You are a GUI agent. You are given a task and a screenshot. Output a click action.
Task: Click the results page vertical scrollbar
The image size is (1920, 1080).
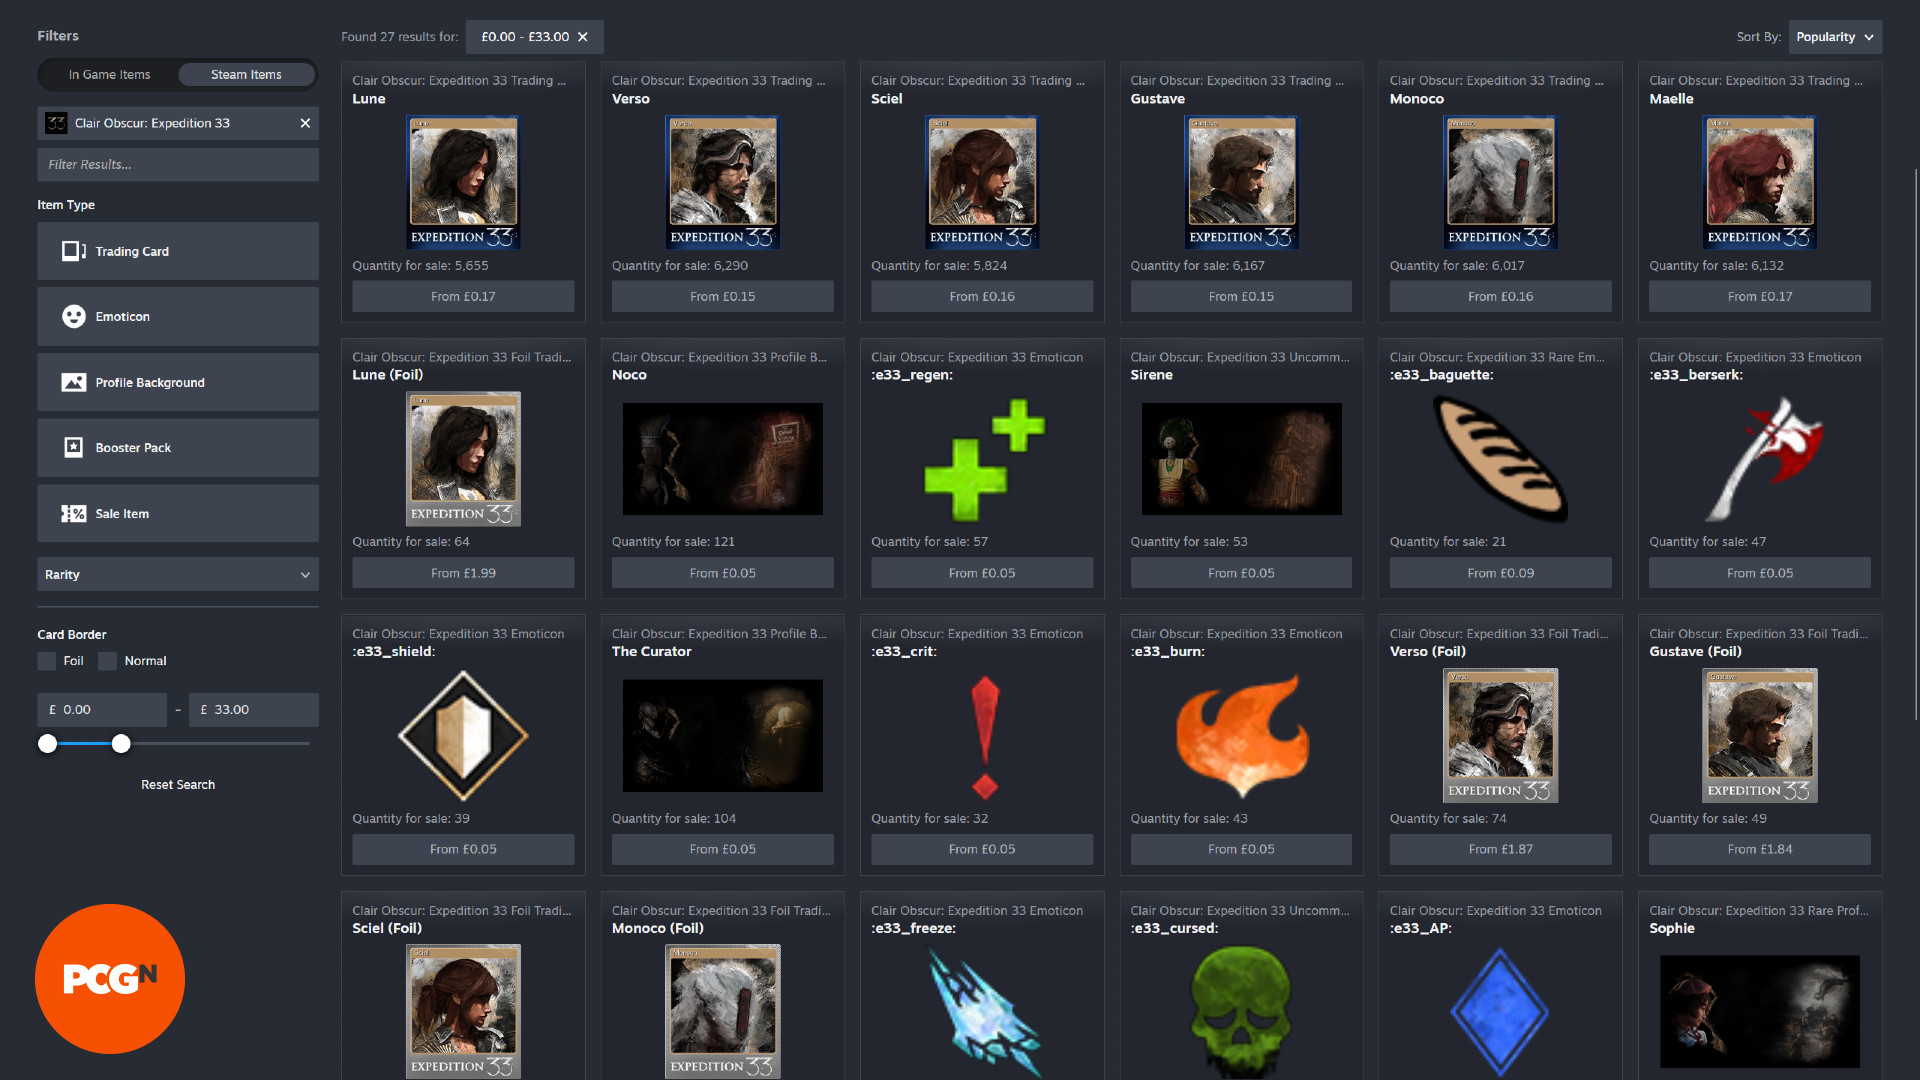(1915, 444)
